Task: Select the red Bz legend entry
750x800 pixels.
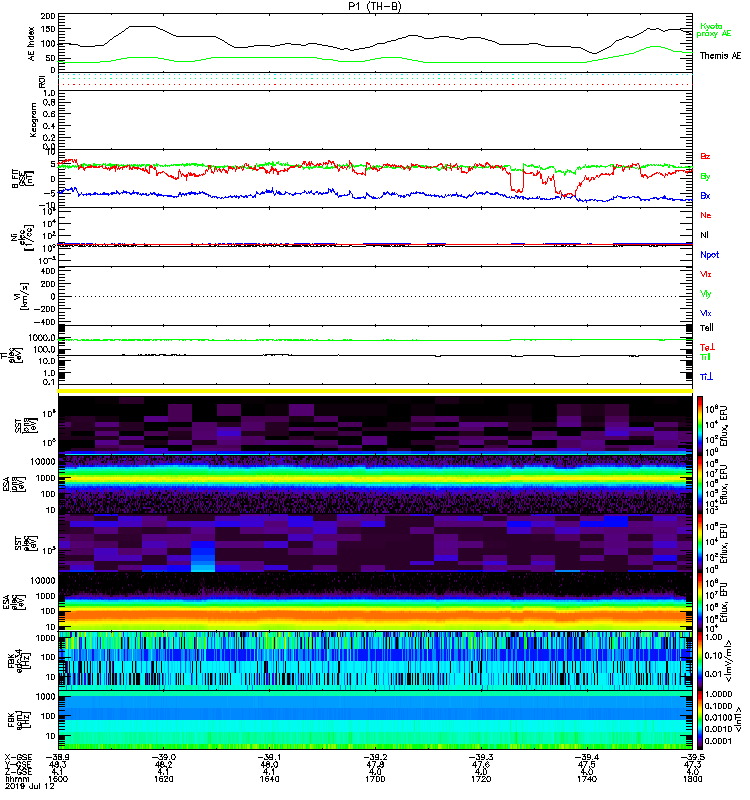Action: click(705, 156)
